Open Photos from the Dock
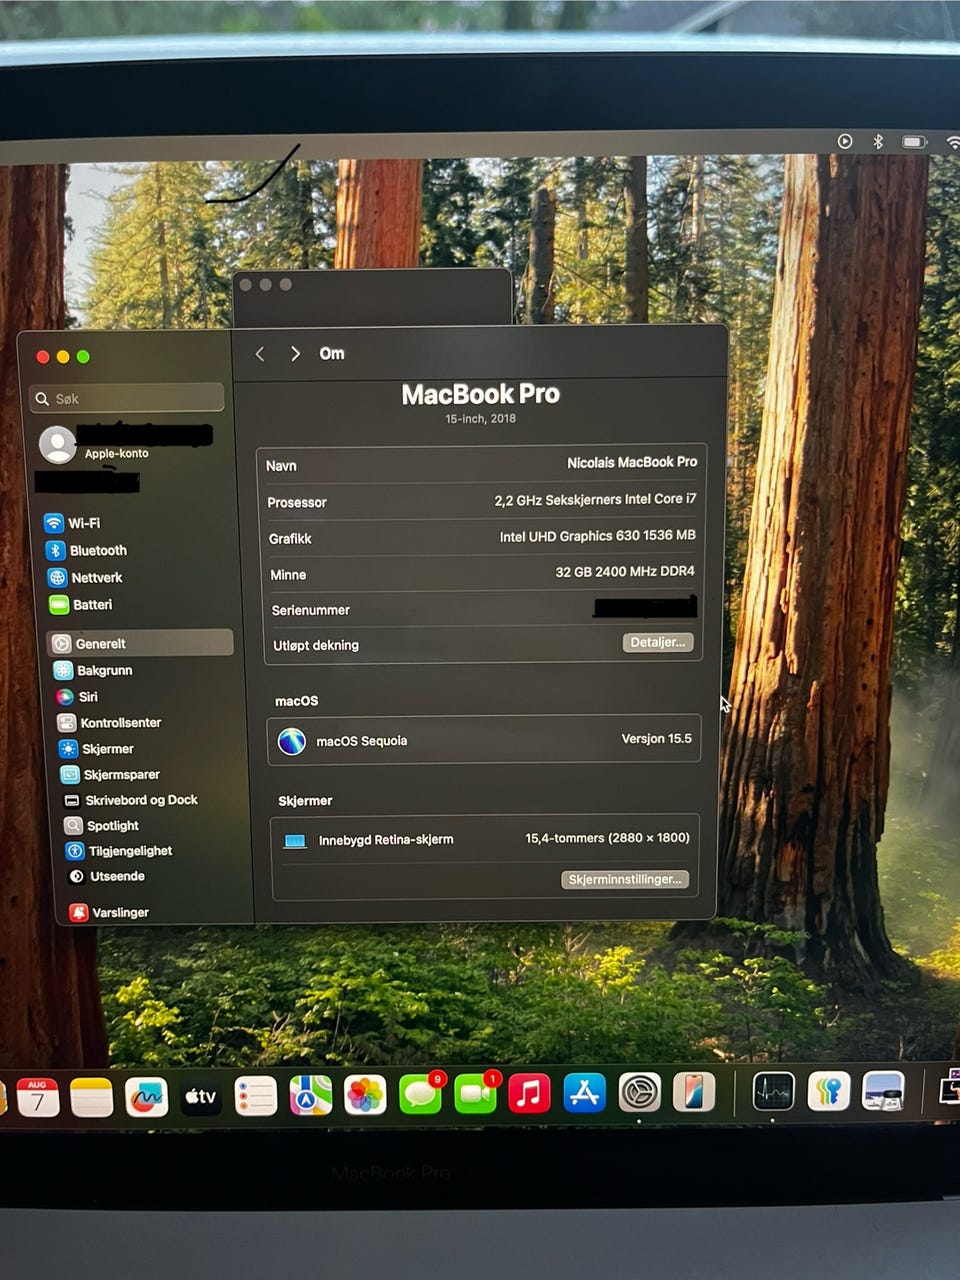This screenshot has height=1280, width=960. click(365, 1095)
